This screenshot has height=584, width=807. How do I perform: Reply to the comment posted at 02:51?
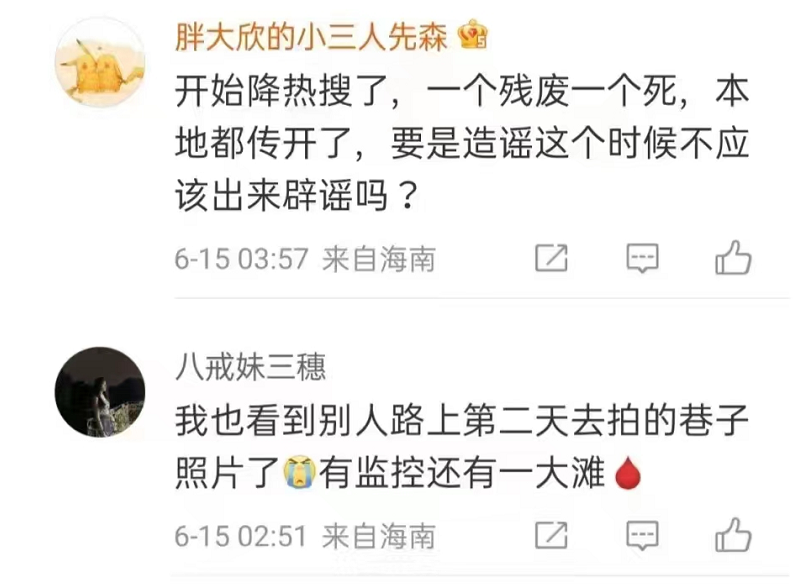point(642,535)
